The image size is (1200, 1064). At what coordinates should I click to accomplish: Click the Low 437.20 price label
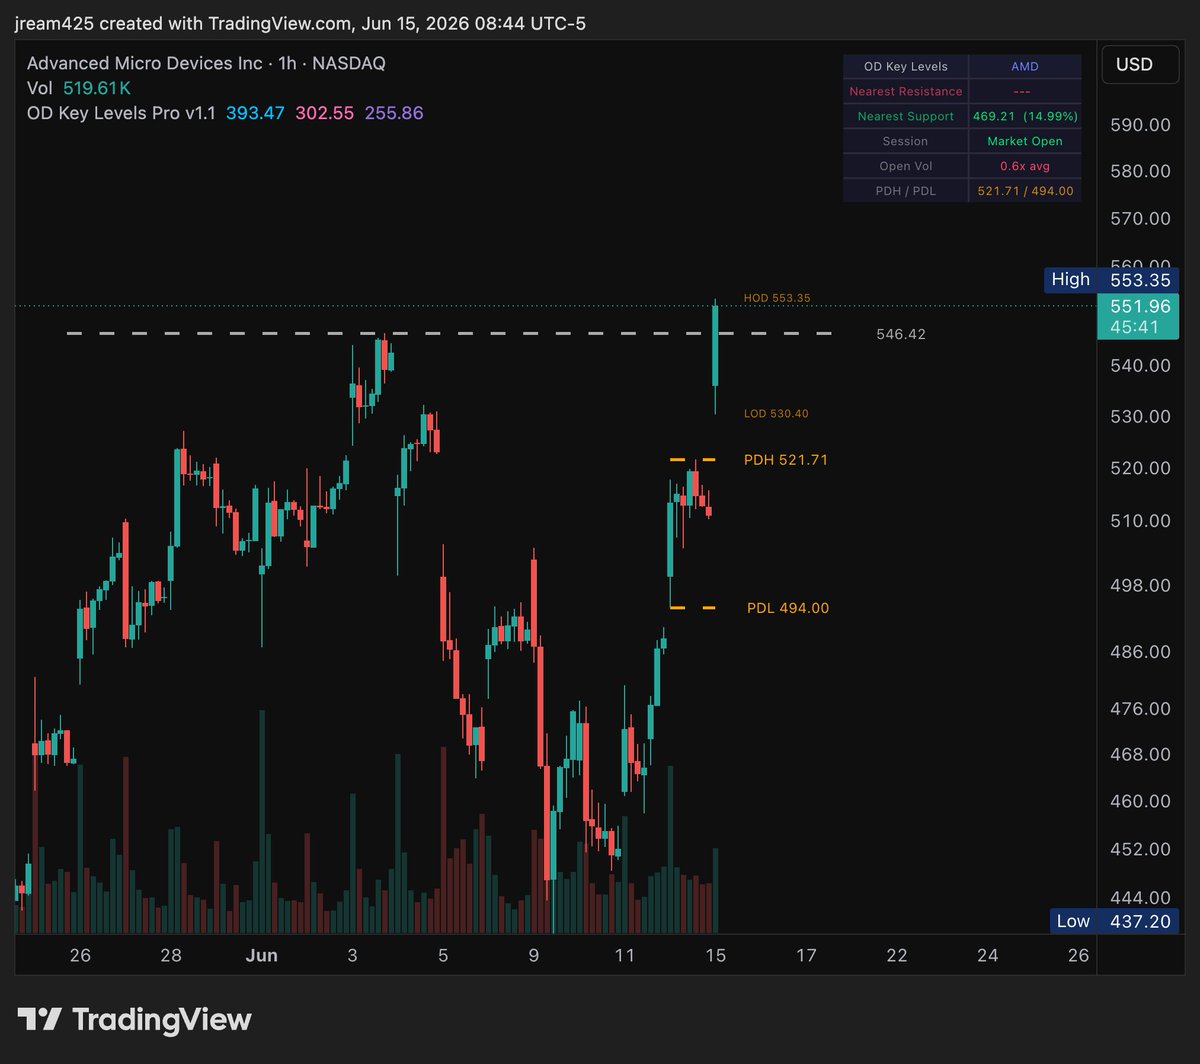(x=1115, y=921)
